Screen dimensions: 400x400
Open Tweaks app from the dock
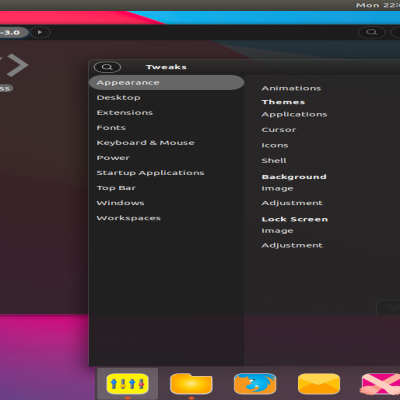127,384
